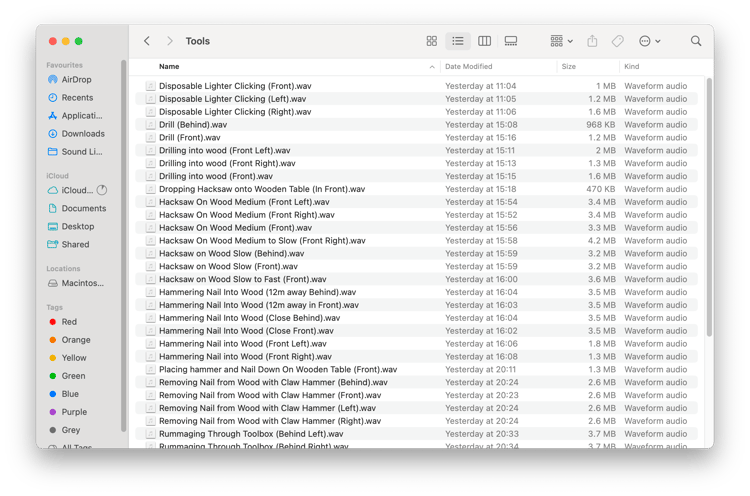750x496 pixels.
Task: Select Hammering Nail into Wood (Front Right).wav
Action: point(416,357)
